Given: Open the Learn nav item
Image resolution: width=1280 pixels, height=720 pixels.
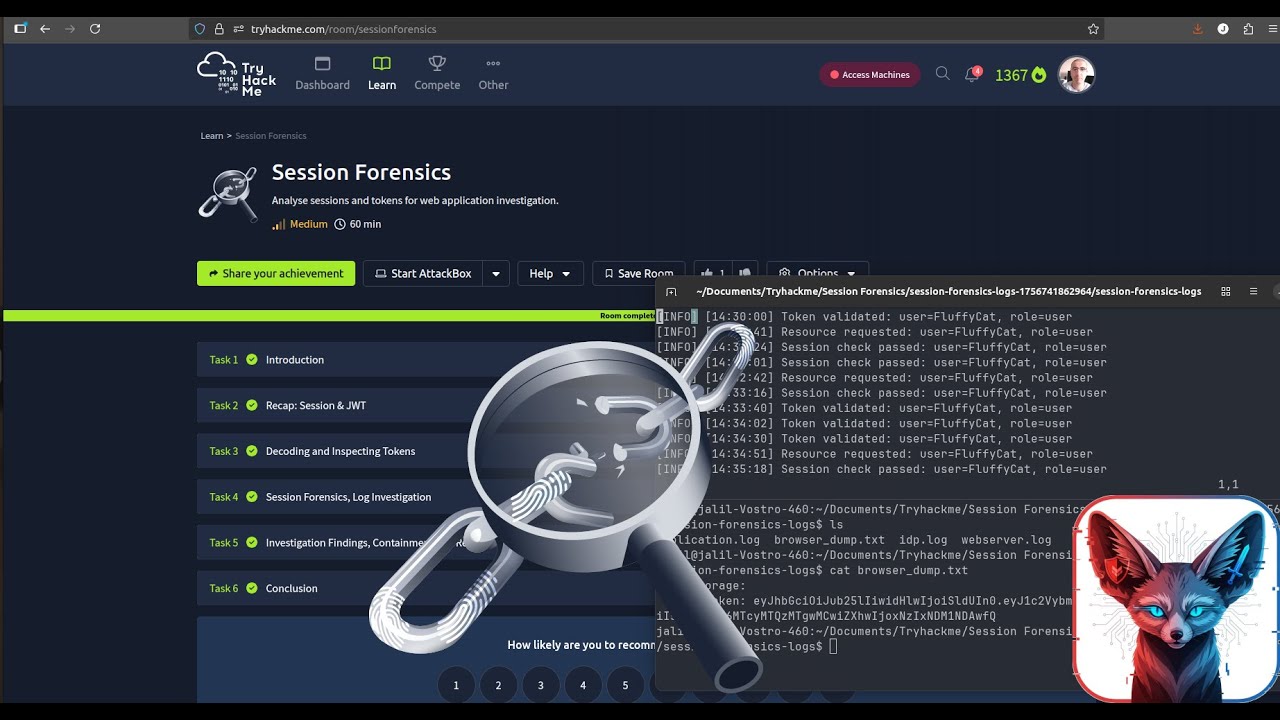Looking at the screenshot, I should click(382, 75).
